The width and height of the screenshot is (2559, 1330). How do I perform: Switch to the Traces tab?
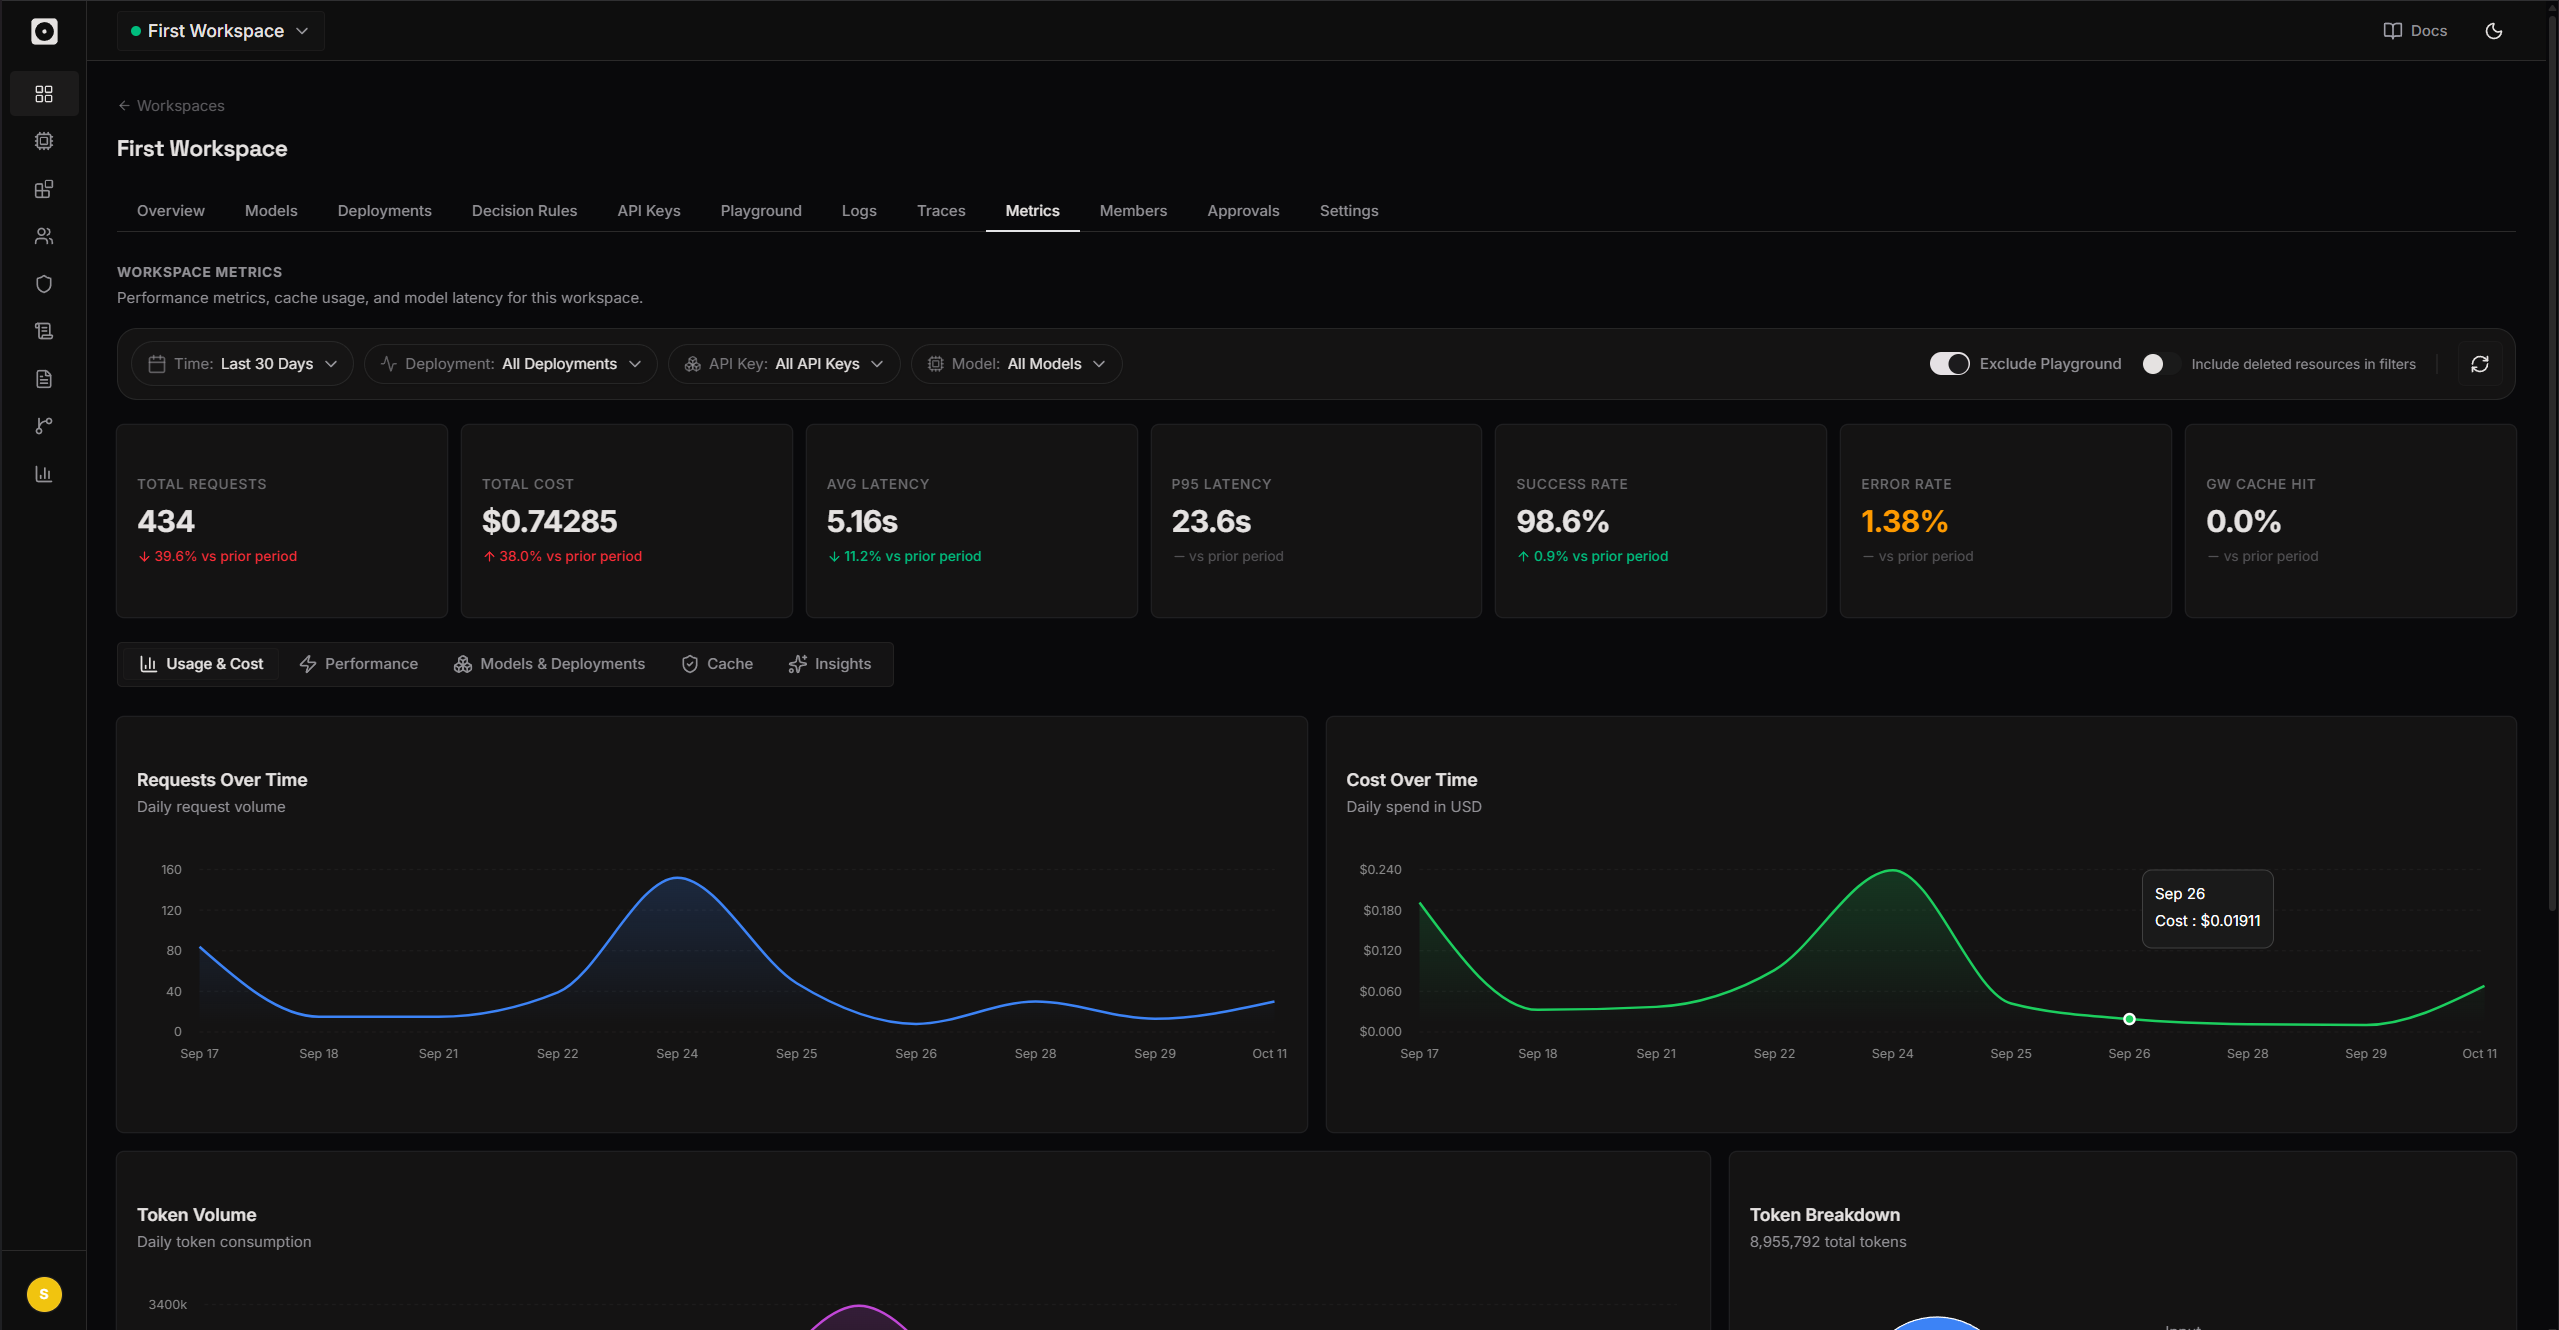tap(941, 211)
